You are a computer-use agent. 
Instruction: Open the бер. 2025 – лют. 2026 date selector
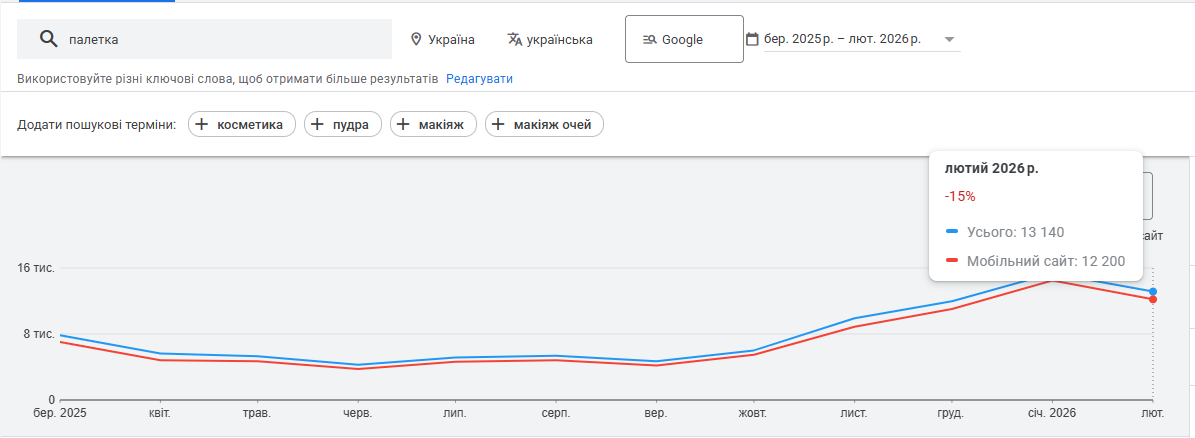842,40
